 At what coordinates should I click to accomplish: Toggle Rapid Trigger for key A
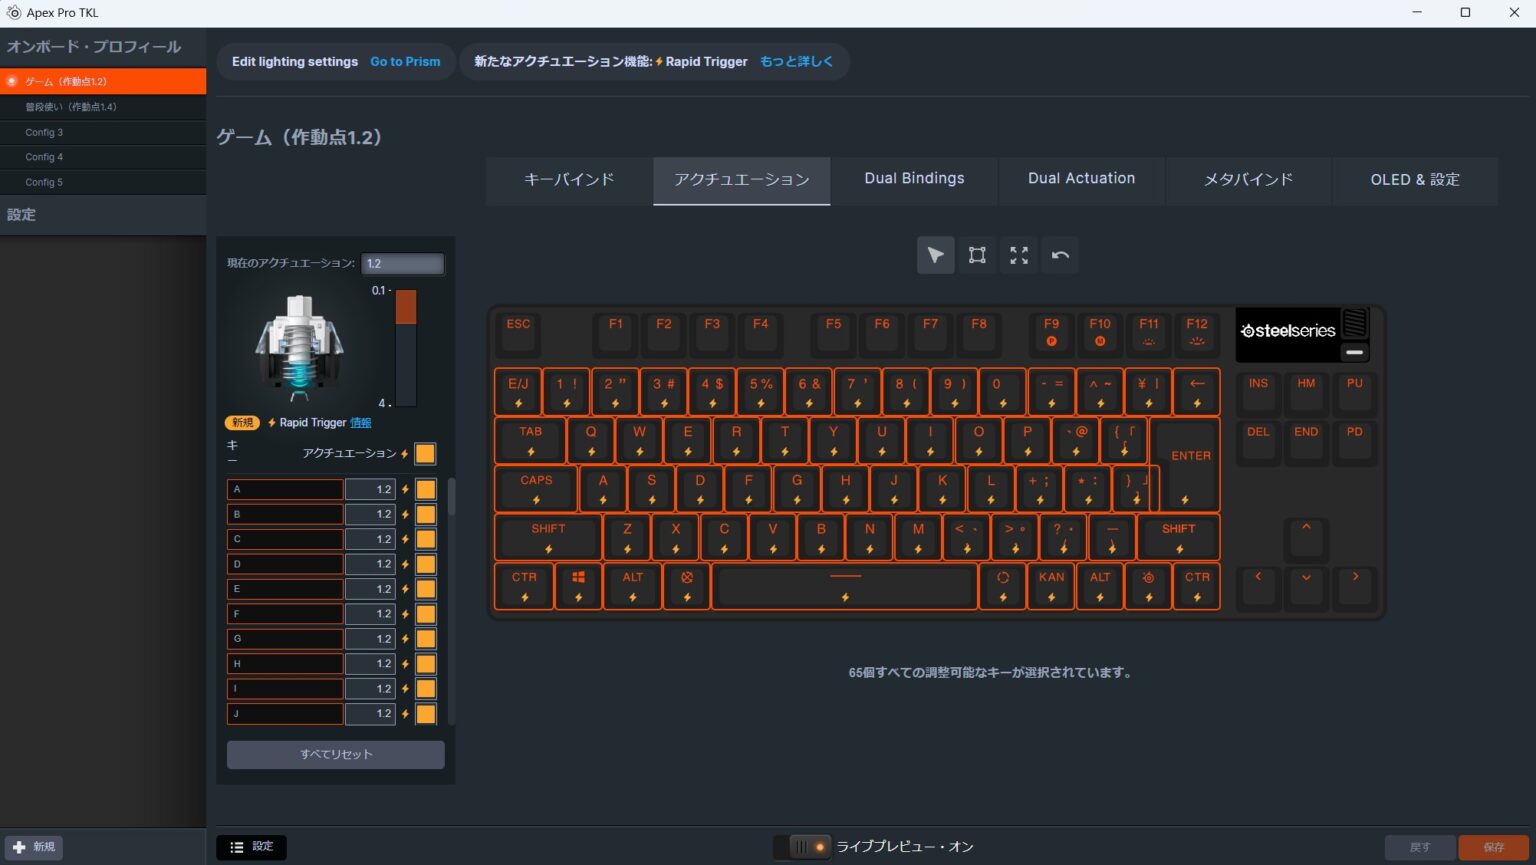[x=426, y=489]
